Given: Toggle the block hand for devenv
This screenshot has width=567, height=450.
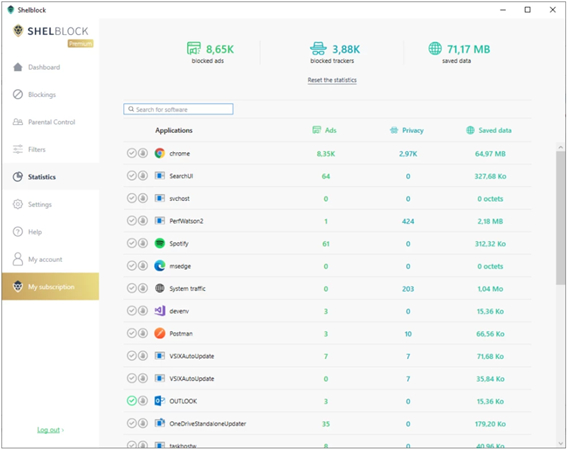Looking at the screenshot, I should coord(143,311).
